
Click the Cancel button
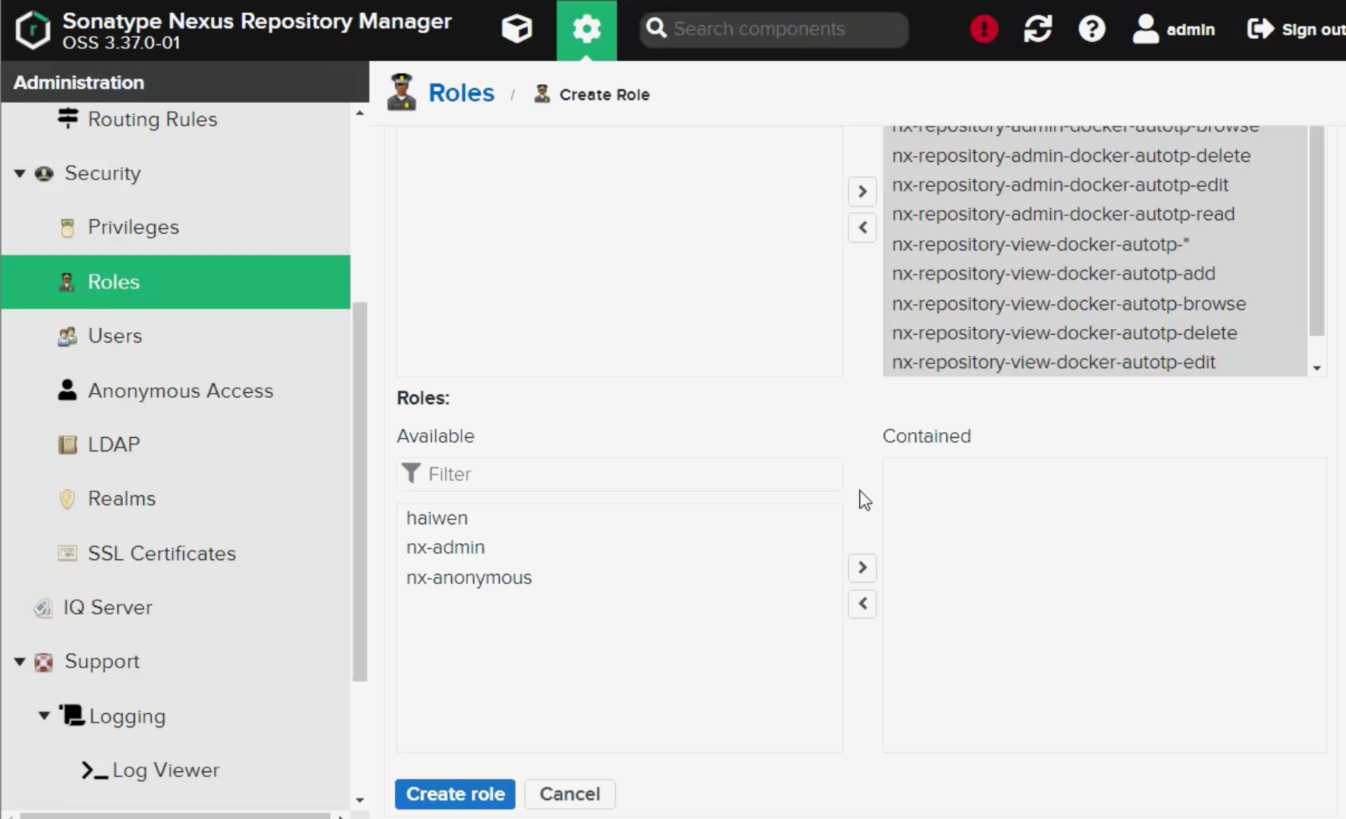(x=570, y=794)
